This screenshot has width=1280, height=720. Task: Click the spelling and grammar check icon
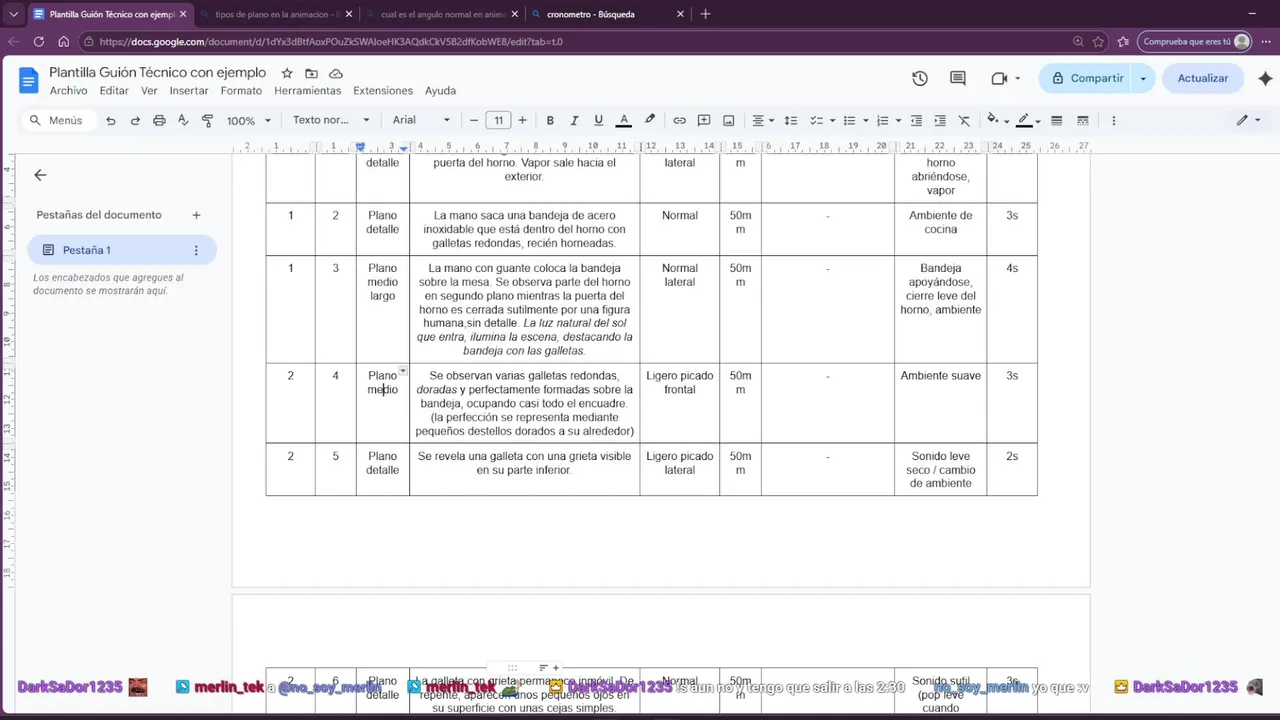(183, 120)
